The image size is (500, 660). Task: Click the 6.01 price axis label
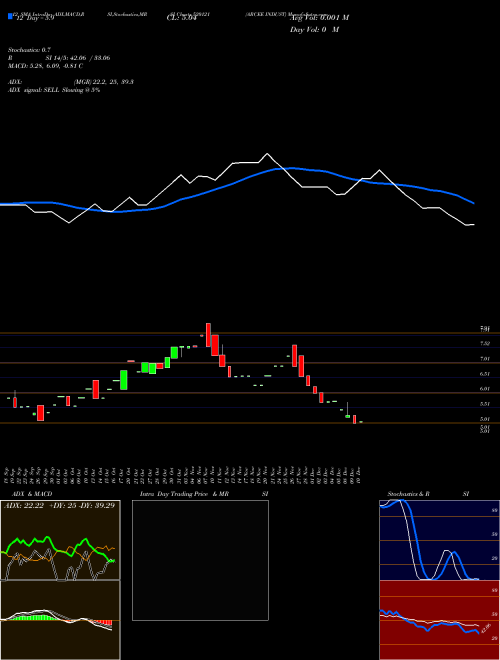[484, 389]
